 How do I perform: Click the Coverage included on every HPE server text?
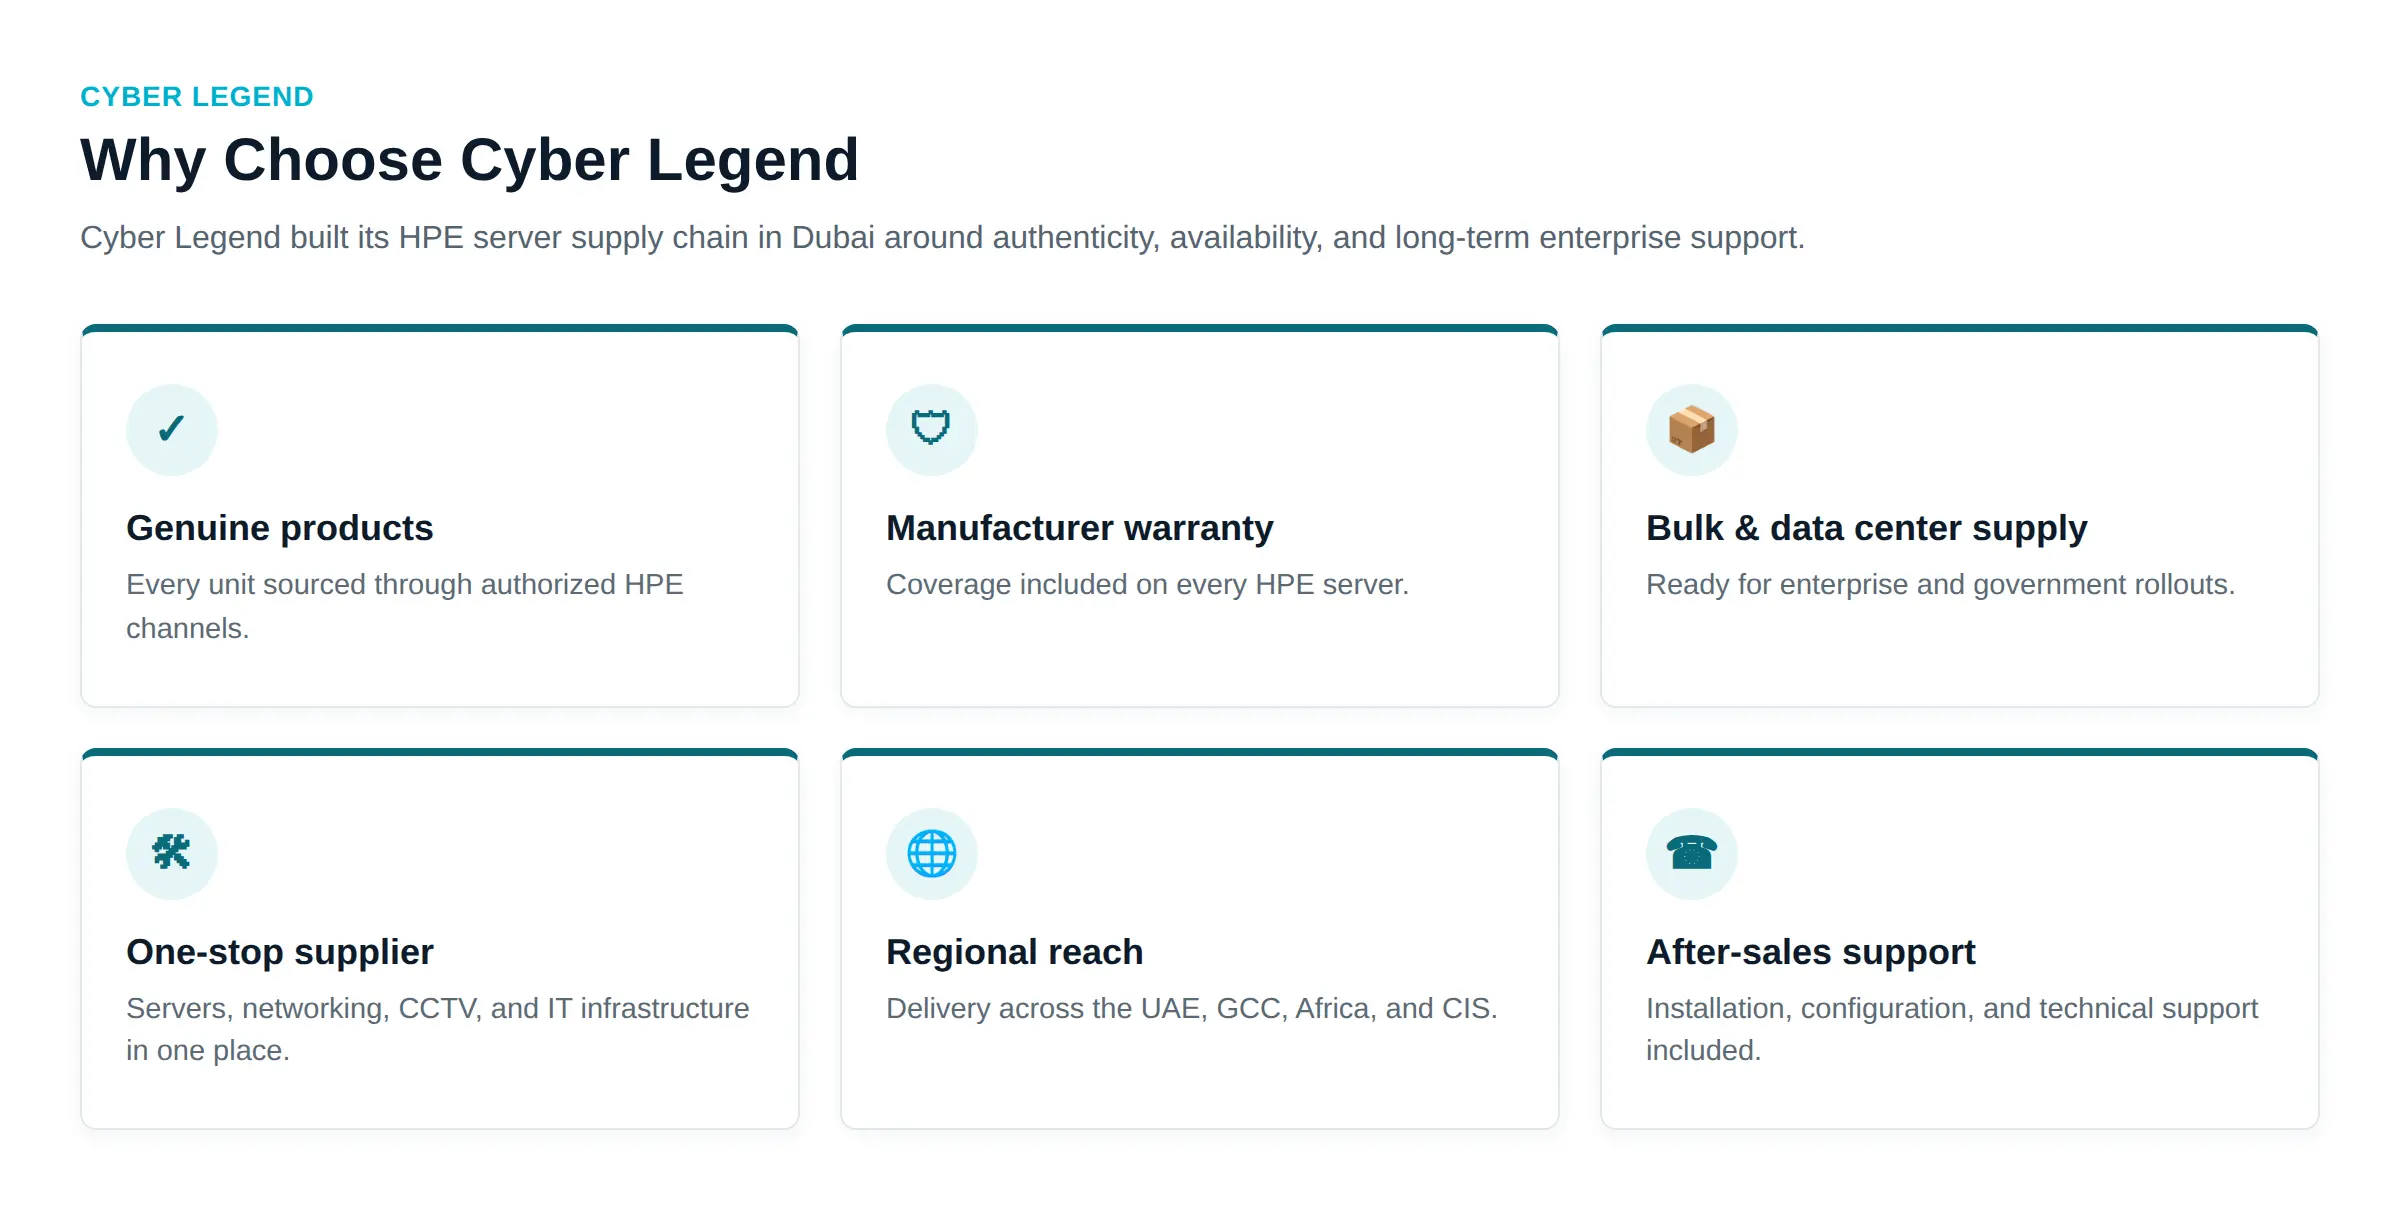coord(1147,585)
